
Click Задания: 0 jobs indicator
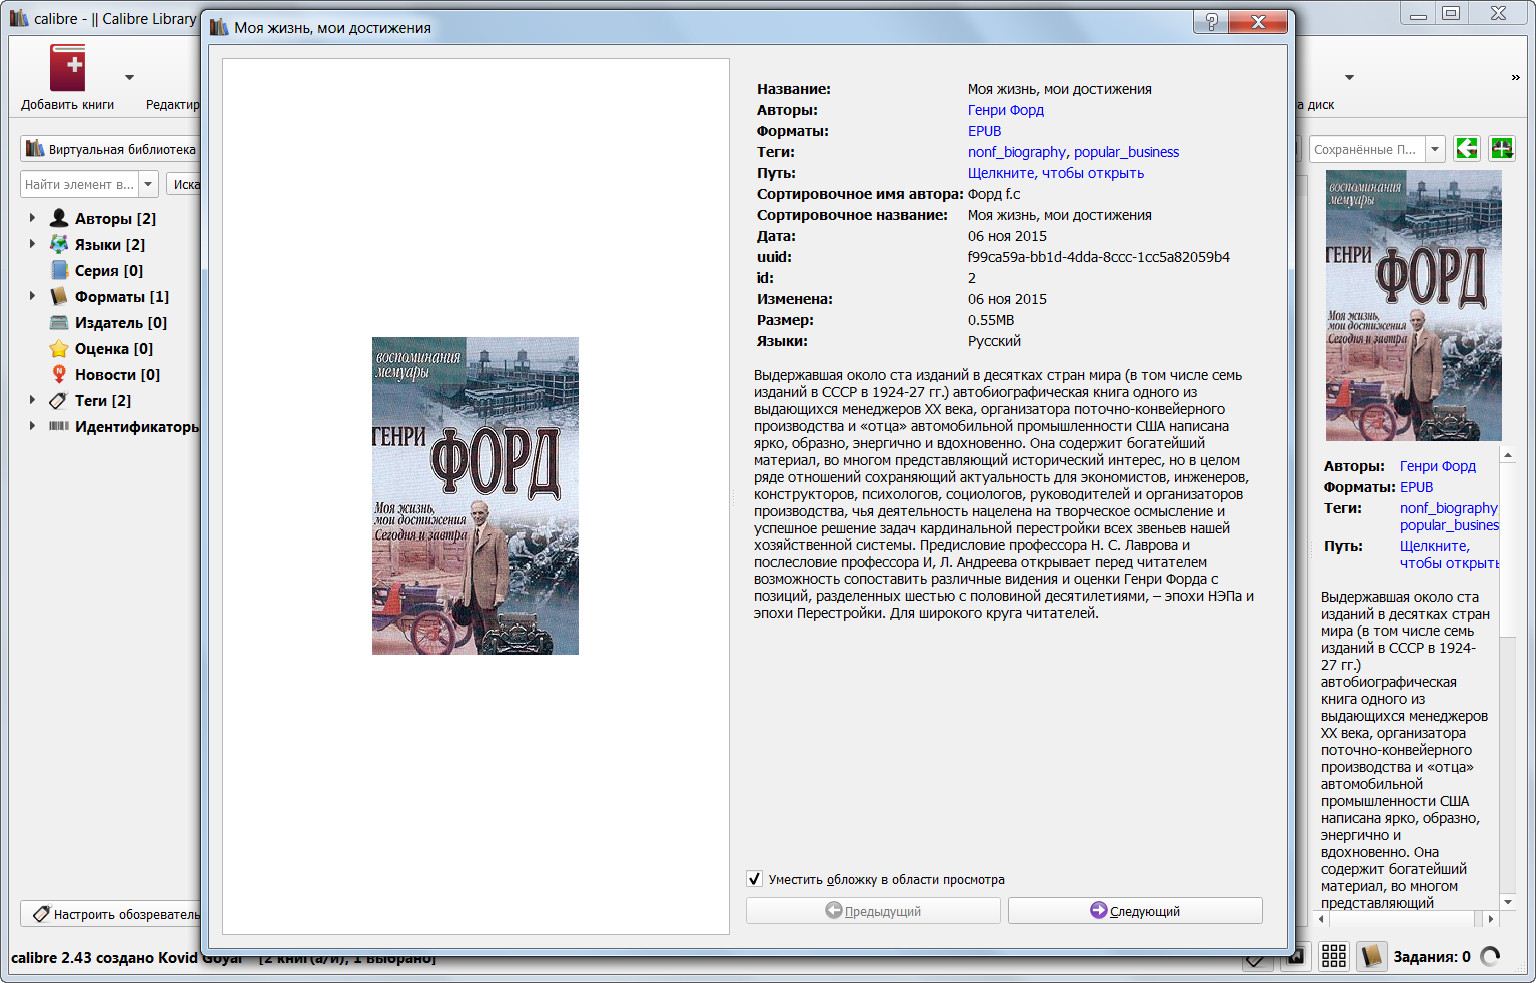[x=1431, y=957]
